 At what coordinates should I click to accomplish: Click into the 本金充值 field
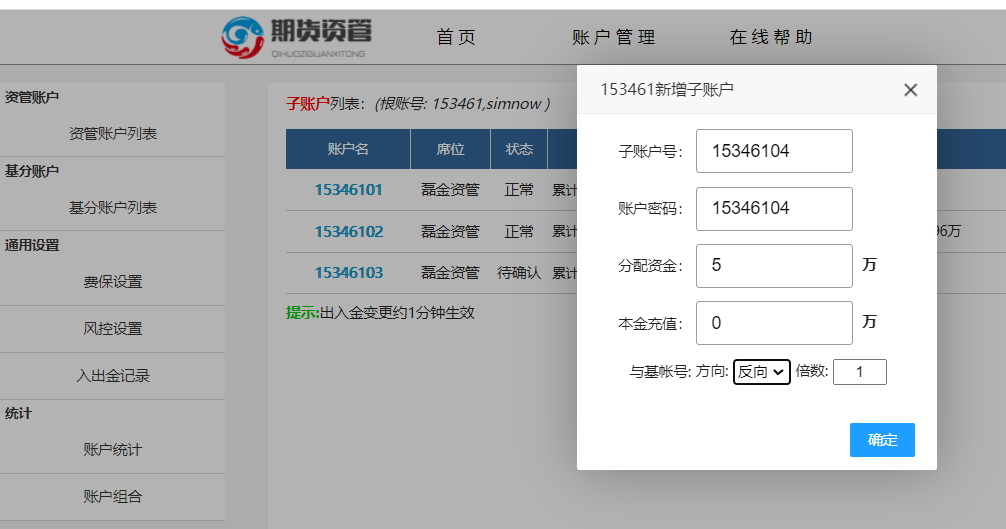pos(774,323)
